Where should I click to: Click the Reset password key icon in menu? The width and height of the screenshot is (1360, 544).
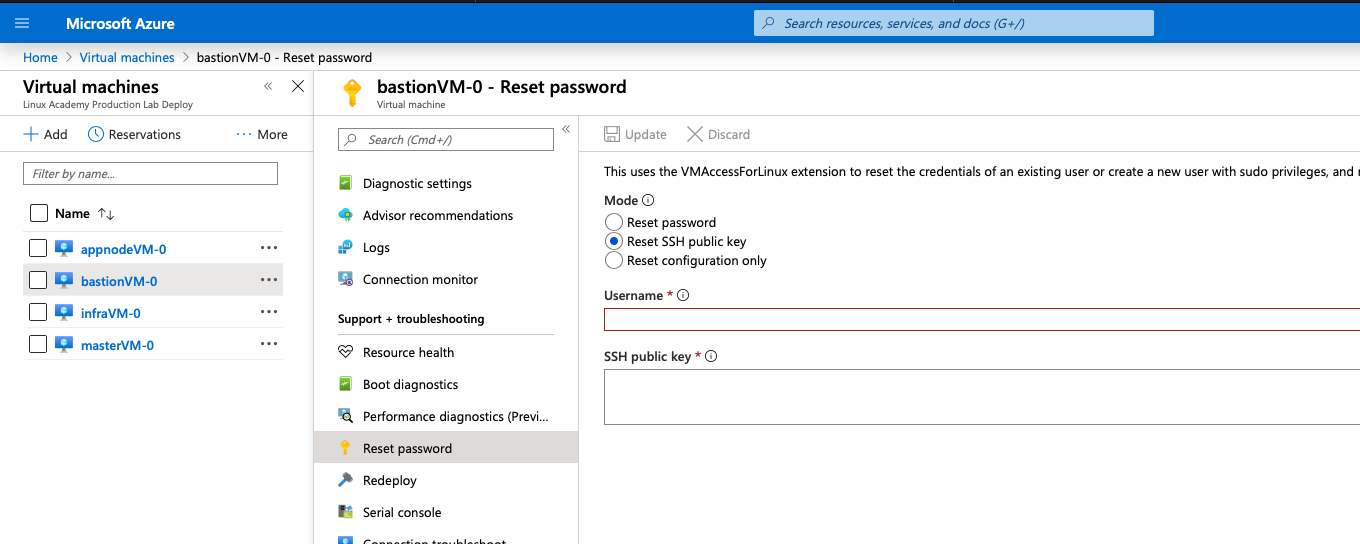tap(346, 448)
